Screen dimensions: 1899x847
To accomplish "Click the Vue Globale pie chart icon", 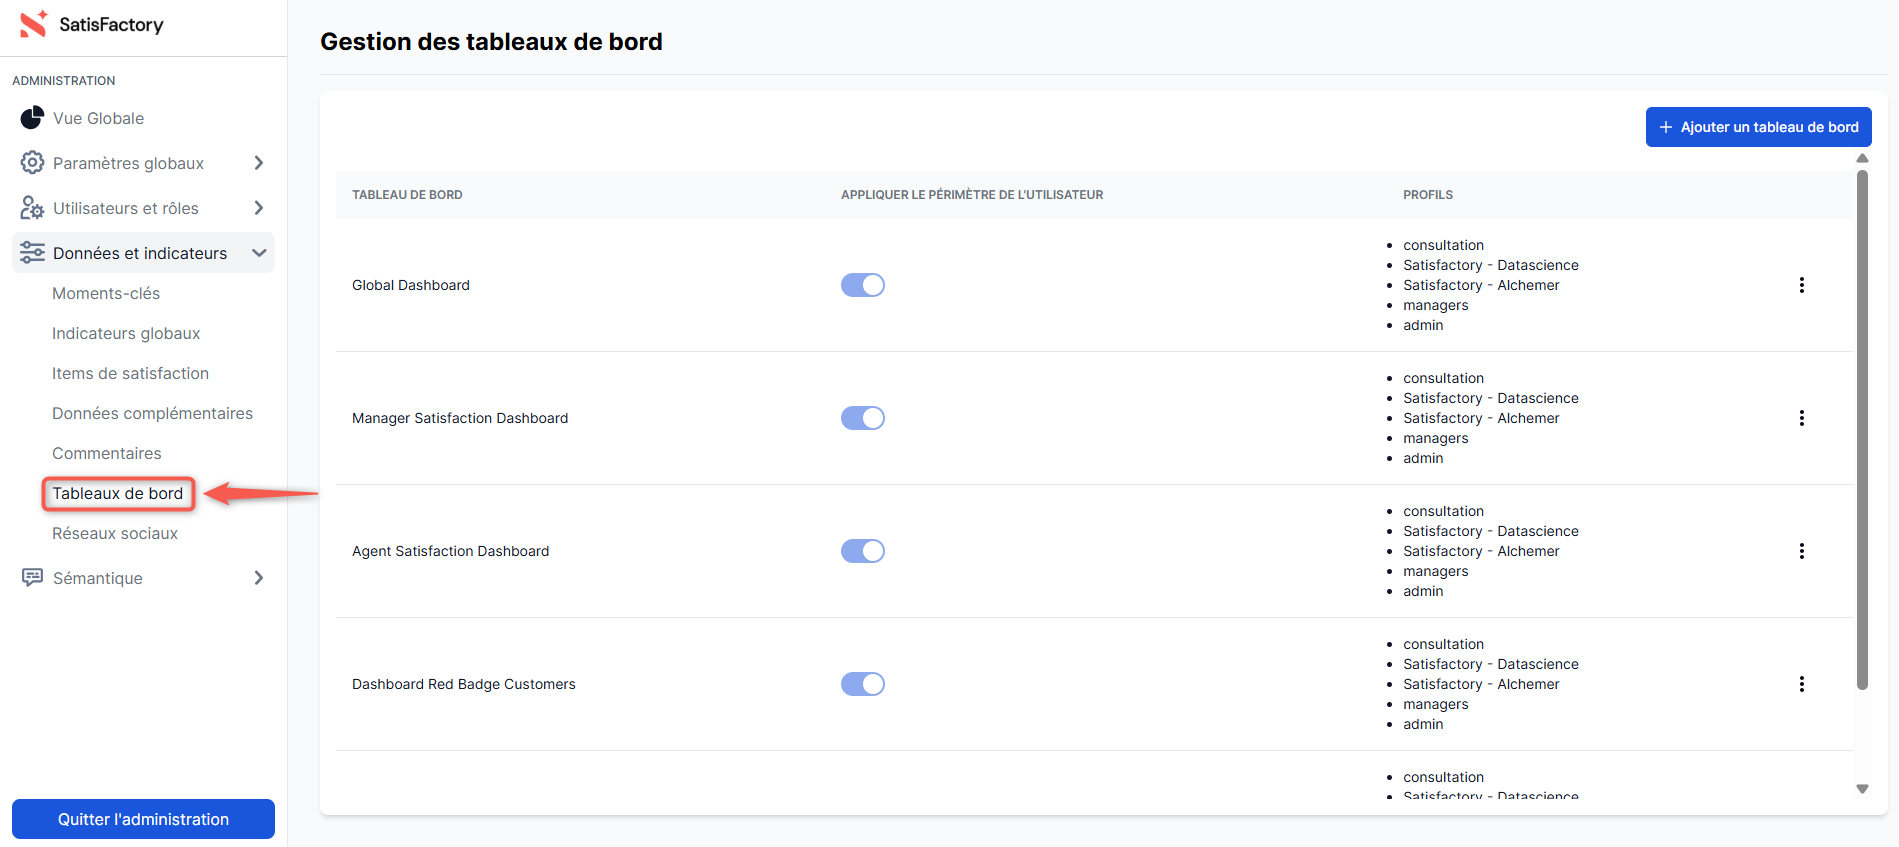I will [x=32, y=118].
